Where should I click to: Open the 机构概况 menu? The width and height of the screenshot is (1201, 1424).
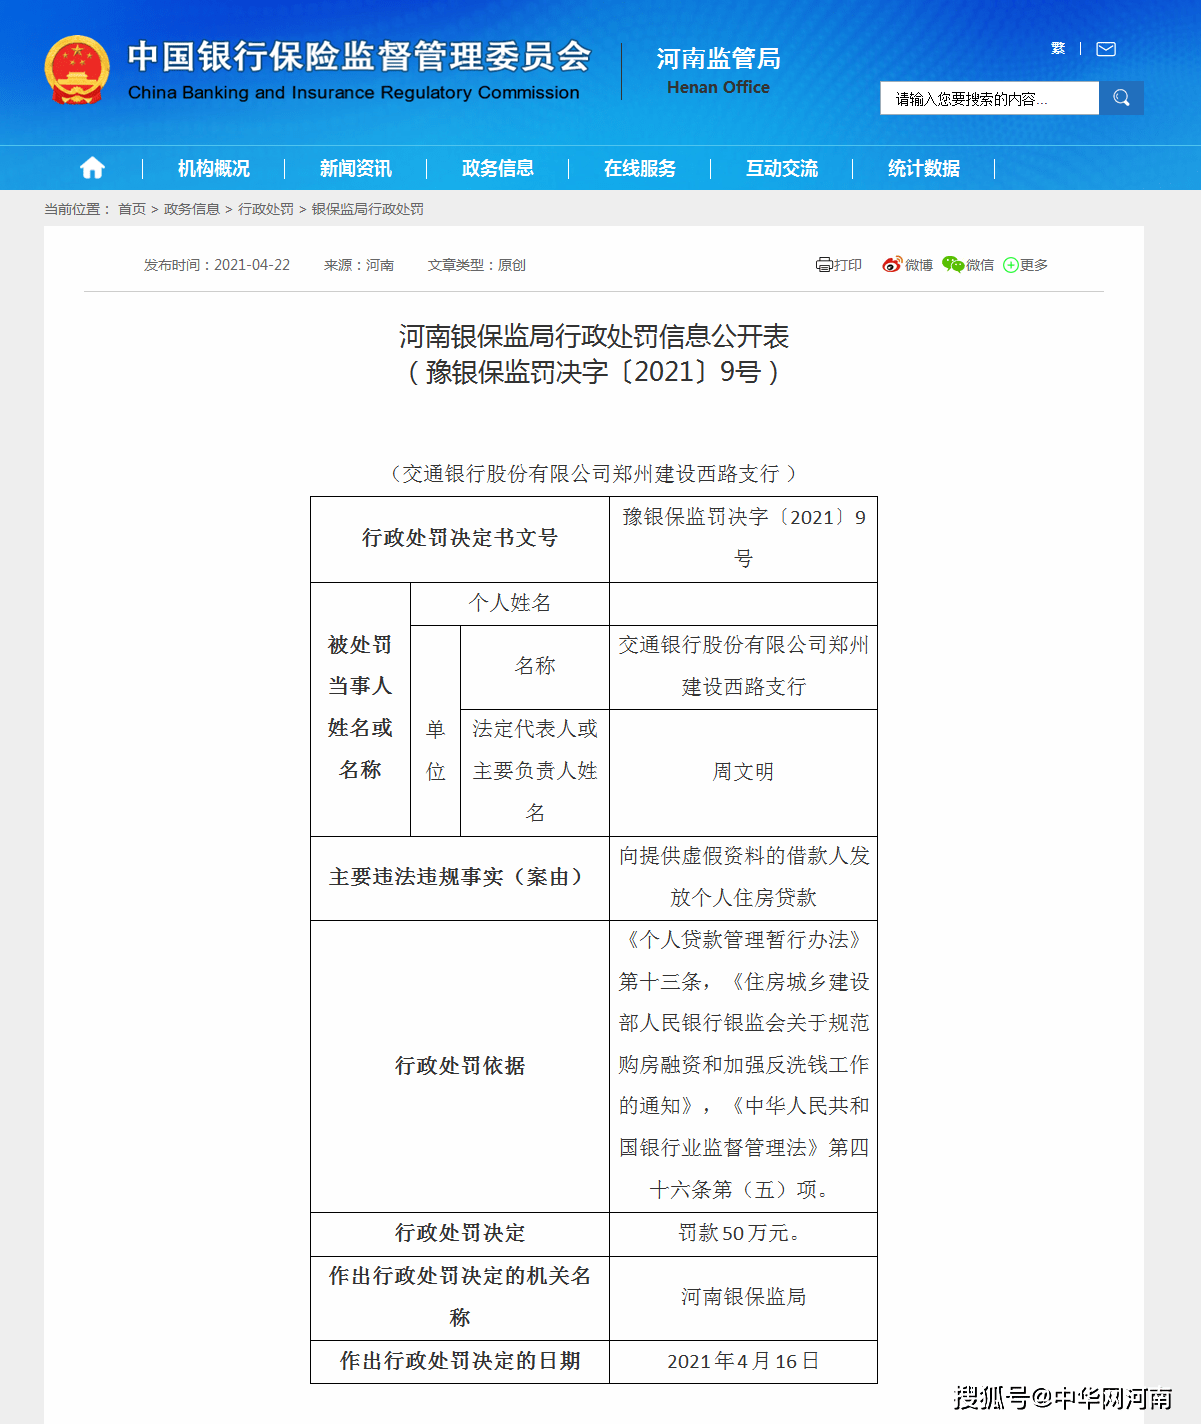[214, 168]
